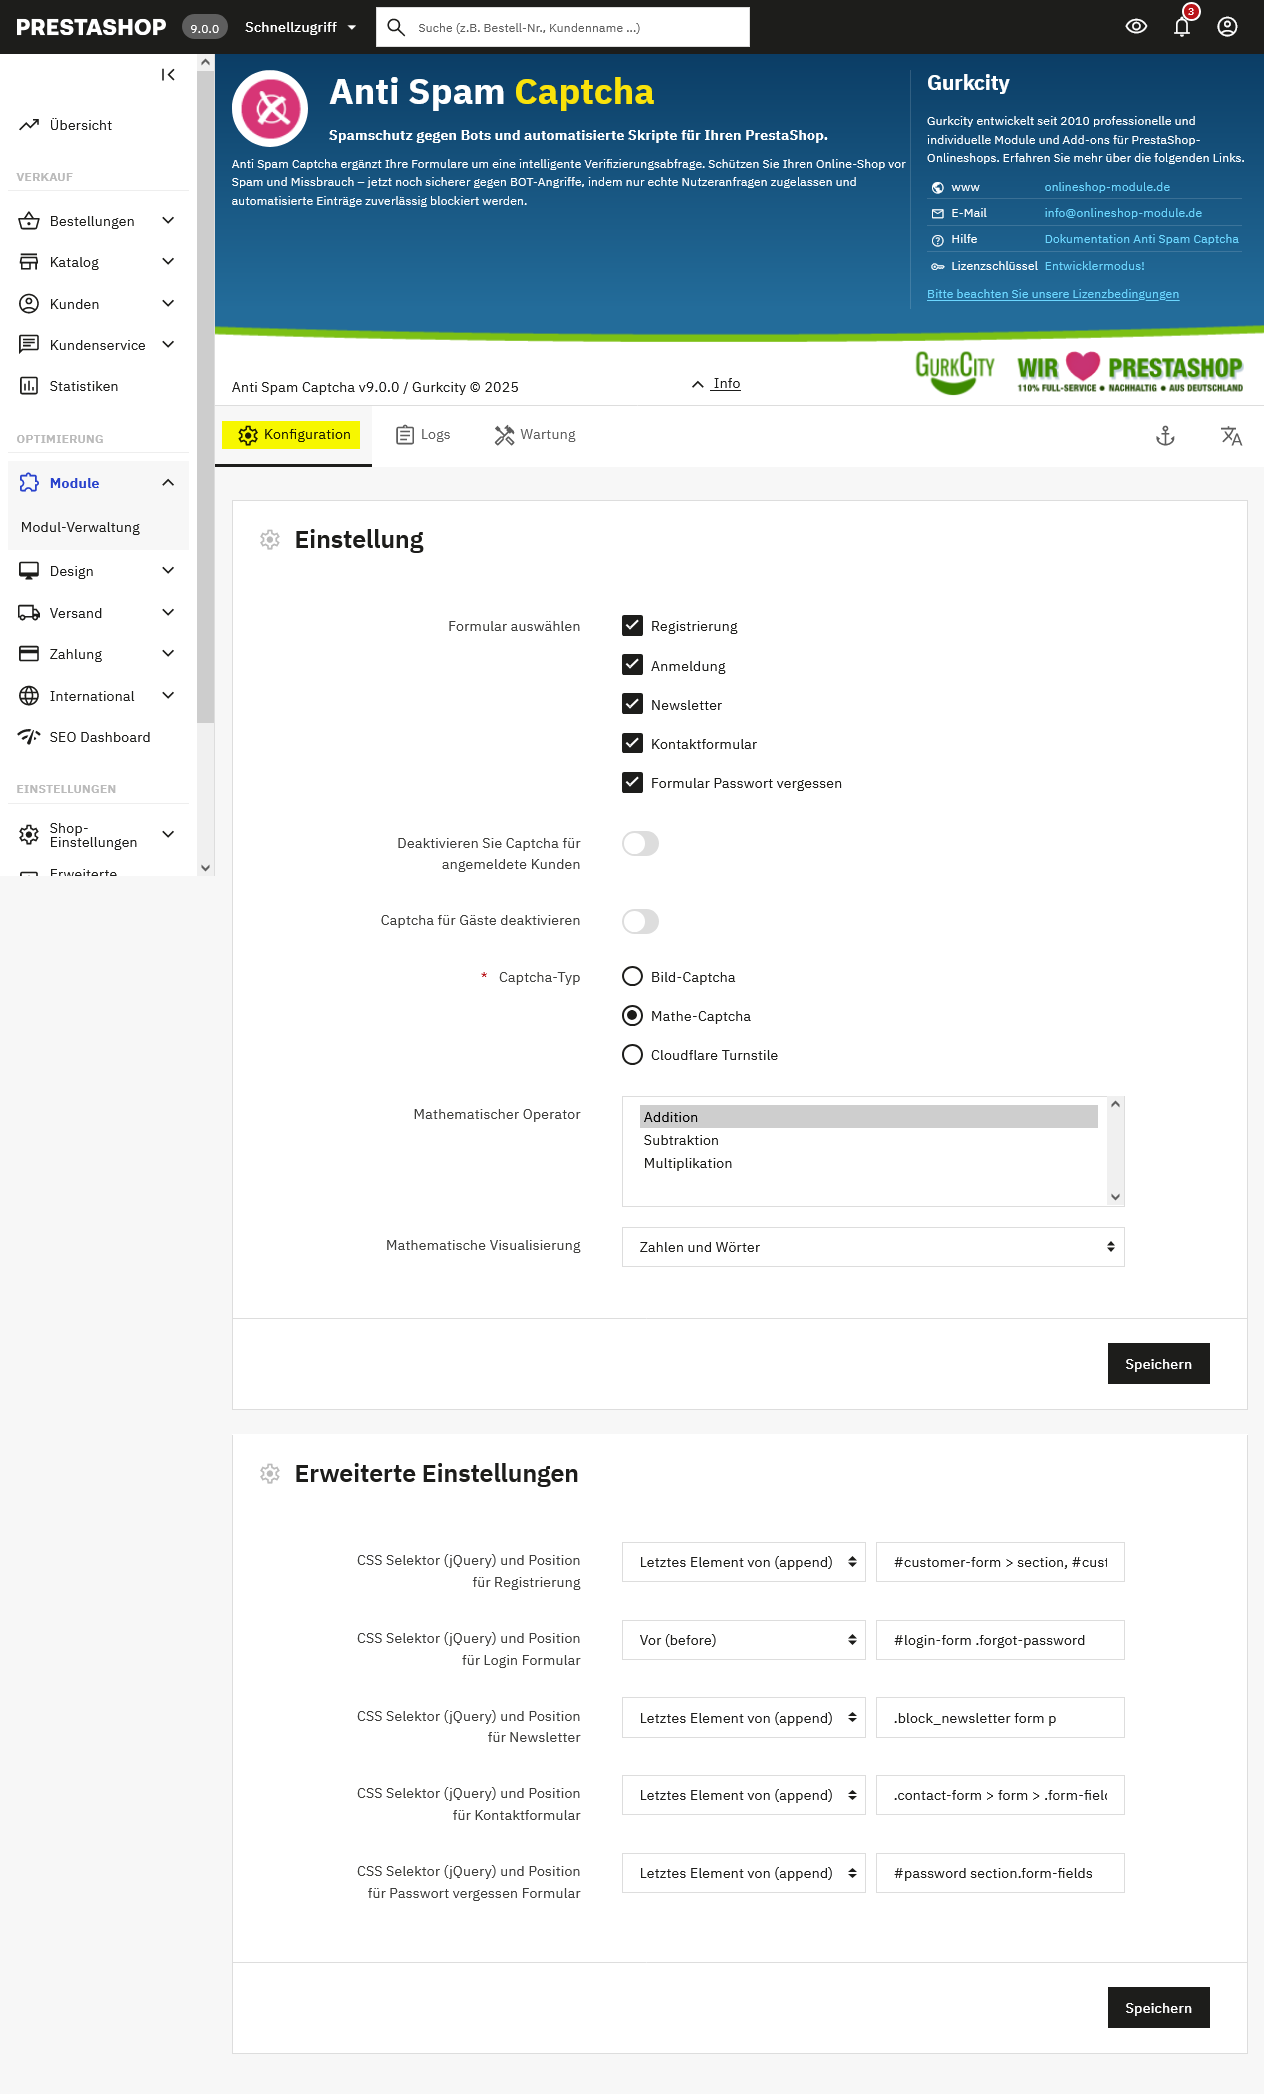The height and width of the screenshot is (2094, 1265).
Task: Switch to the Wartung tab
Action: click(535, 435)
